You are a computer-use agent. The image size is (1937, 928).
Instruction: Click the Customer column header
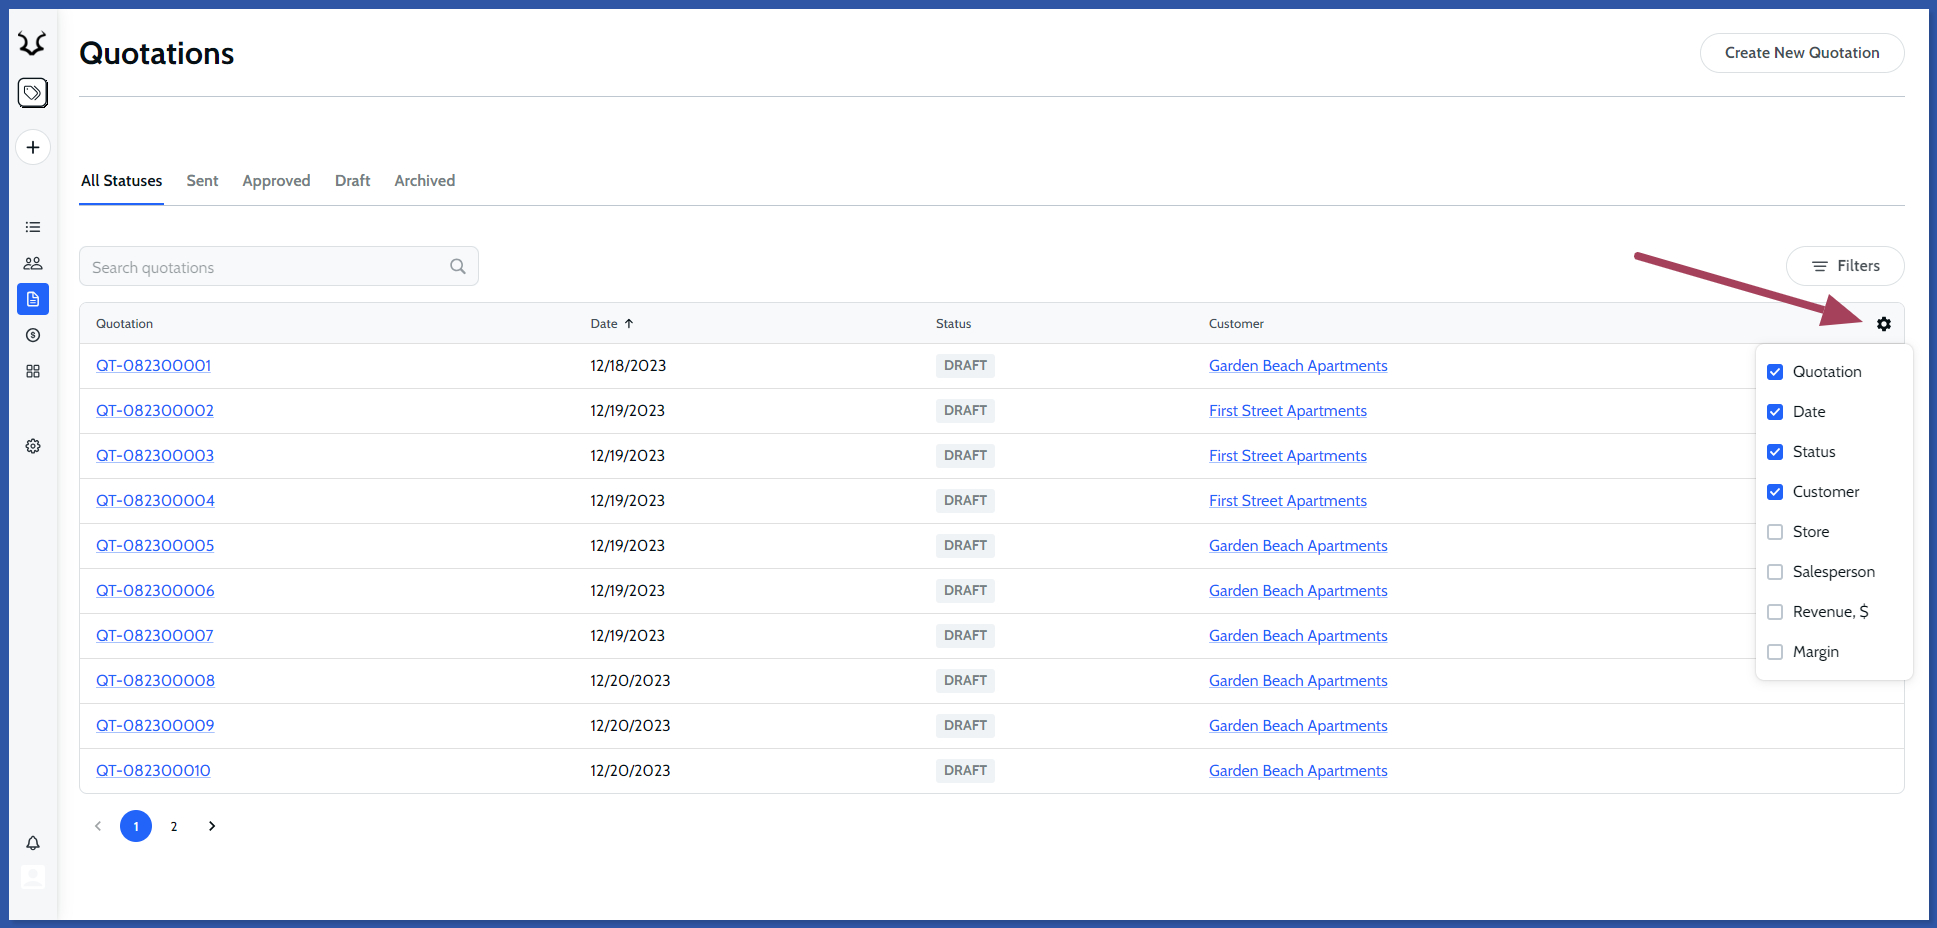tap(1236, 324)
